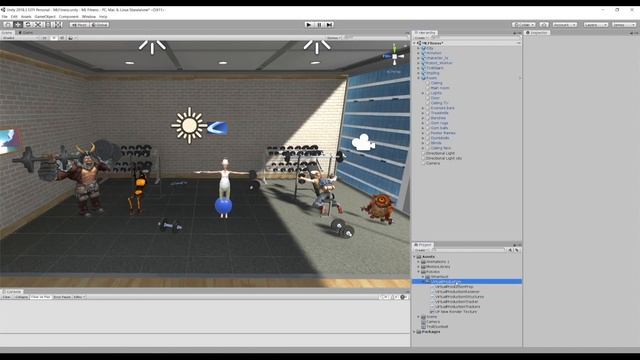Expand the Treadmills object in Hierarchy

423,113
